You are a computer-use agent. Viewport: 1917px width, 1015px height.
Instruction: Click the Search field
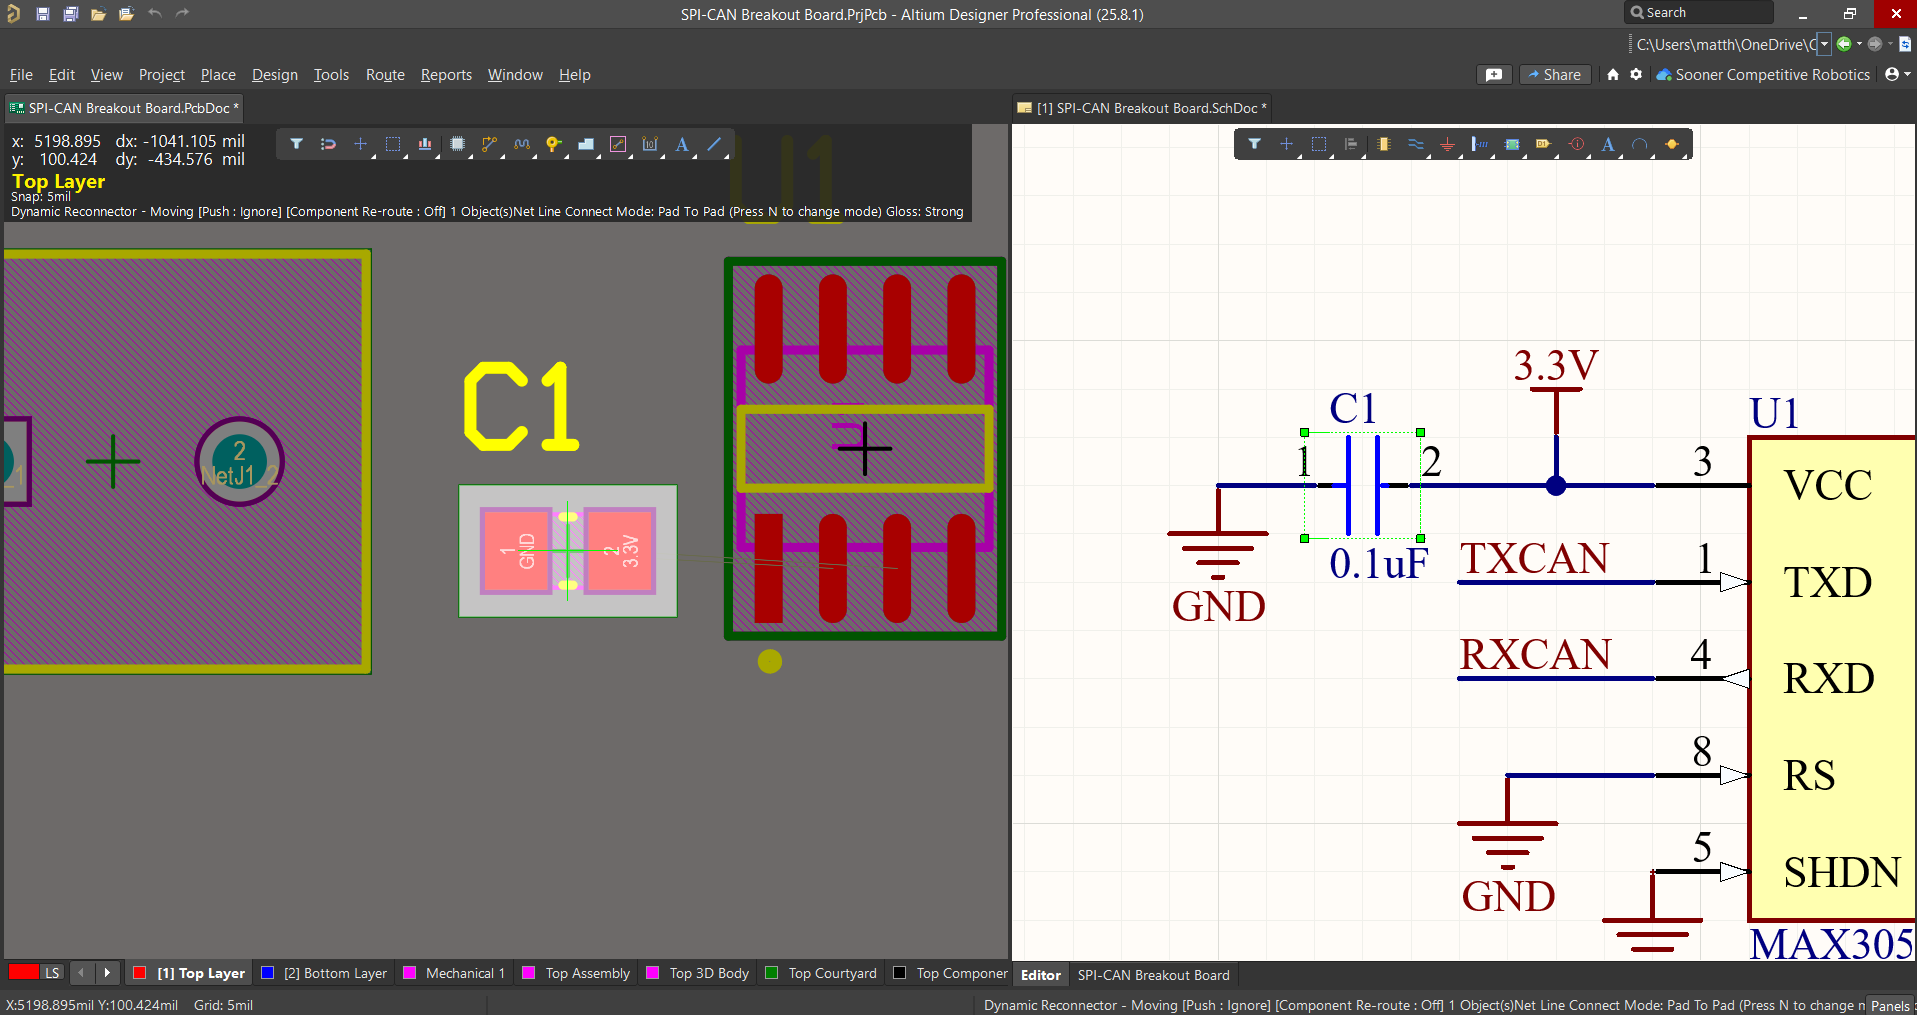click(x=1699, y=13)
